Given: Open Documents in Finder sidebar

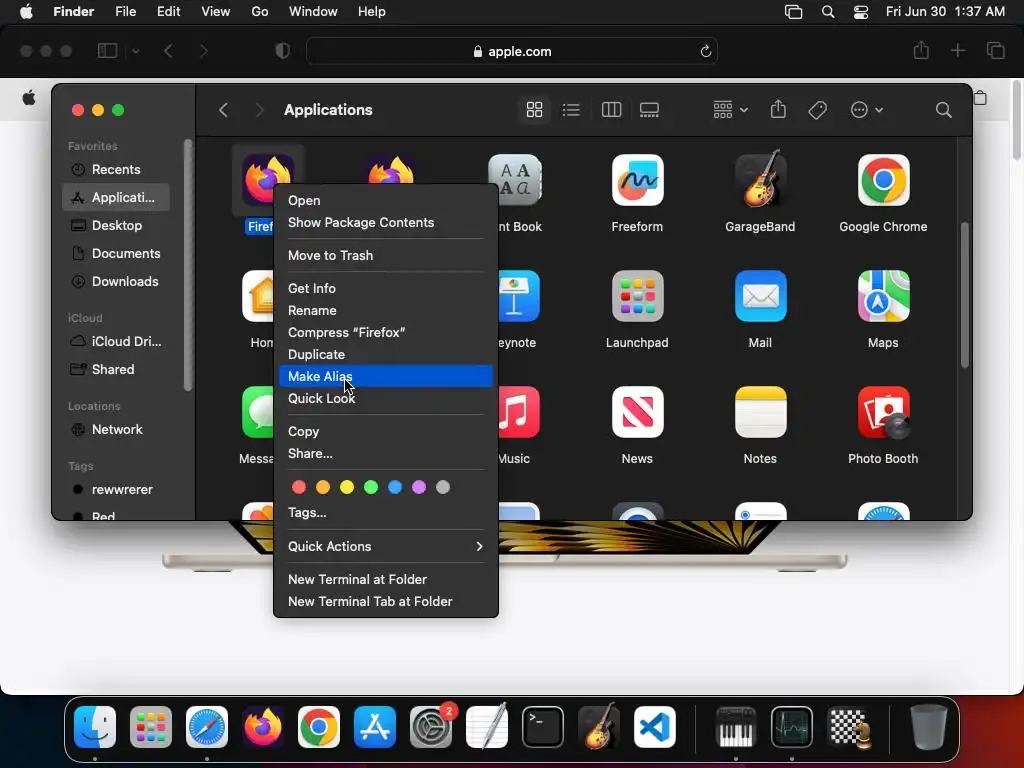Looking at the screenshot, I should pos(116,253).
